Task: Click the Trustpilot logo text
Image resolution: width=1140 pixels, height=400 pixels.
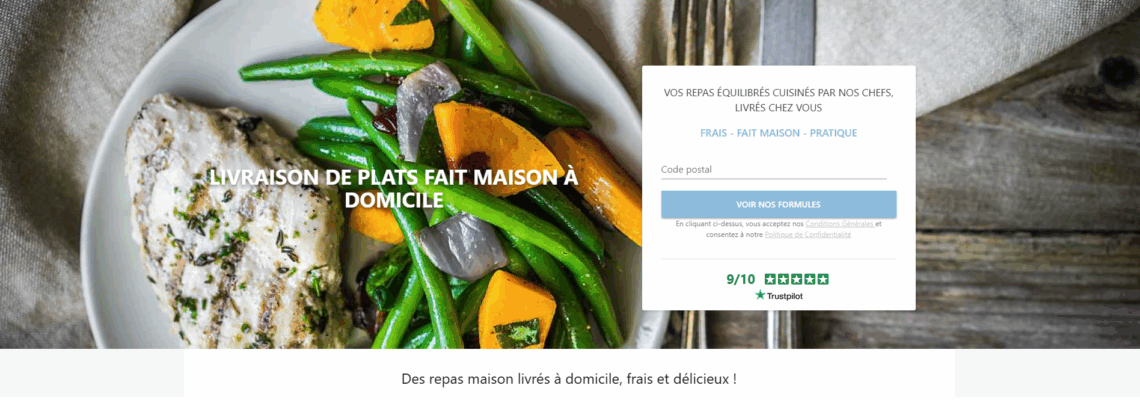Action: click(x=784, y=297)
